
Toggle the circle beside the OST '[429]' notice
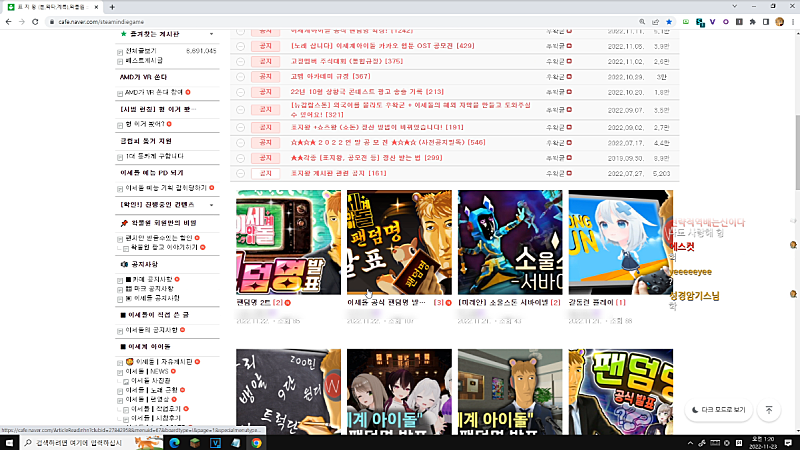tap(241, 46)
